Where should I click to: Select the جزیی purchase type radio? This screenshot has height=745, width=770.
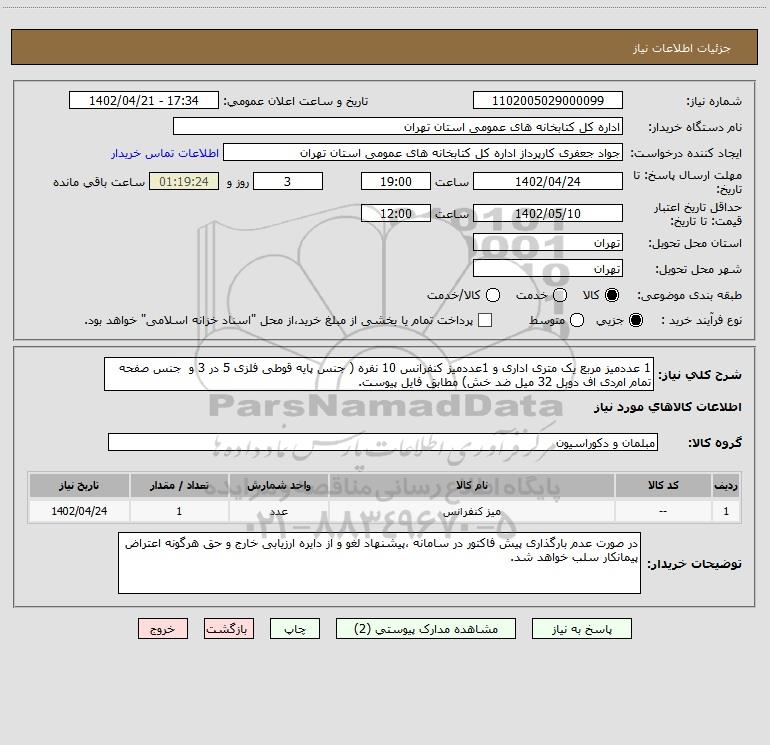point(635,320)
